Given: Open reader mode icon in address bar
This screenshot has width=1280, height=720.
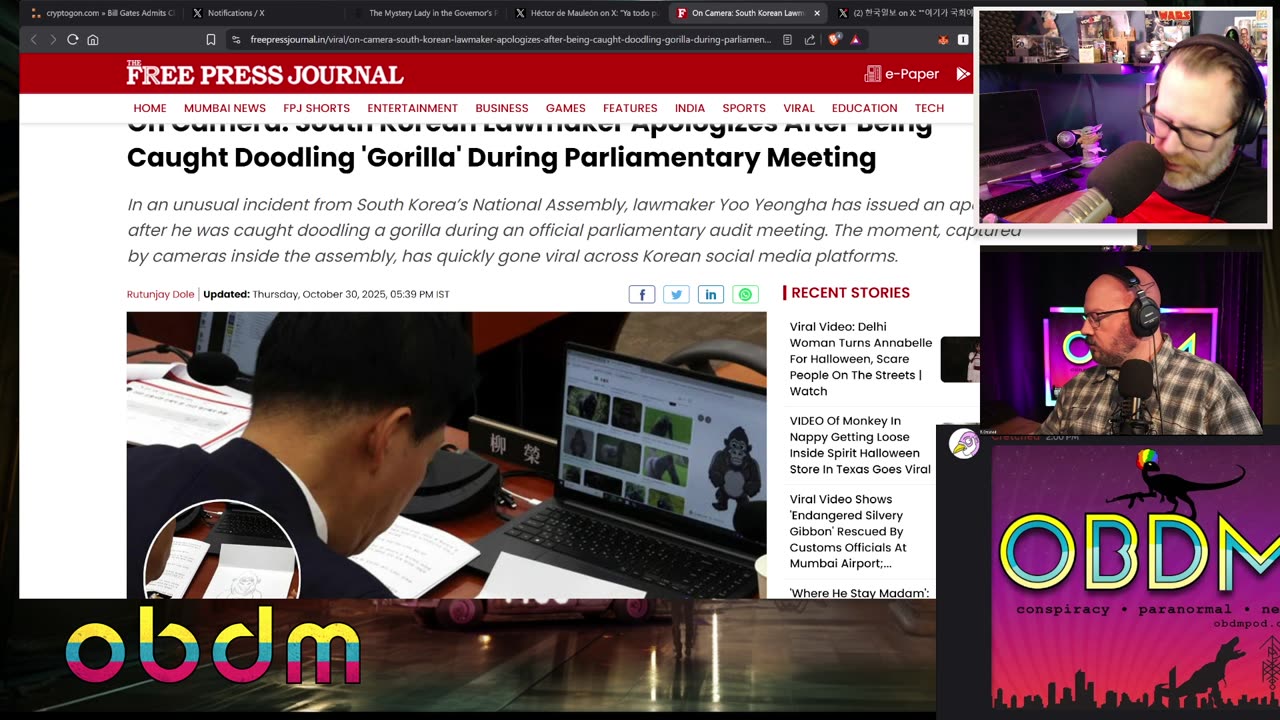Looking at the screenshot, I should point(787,40).
